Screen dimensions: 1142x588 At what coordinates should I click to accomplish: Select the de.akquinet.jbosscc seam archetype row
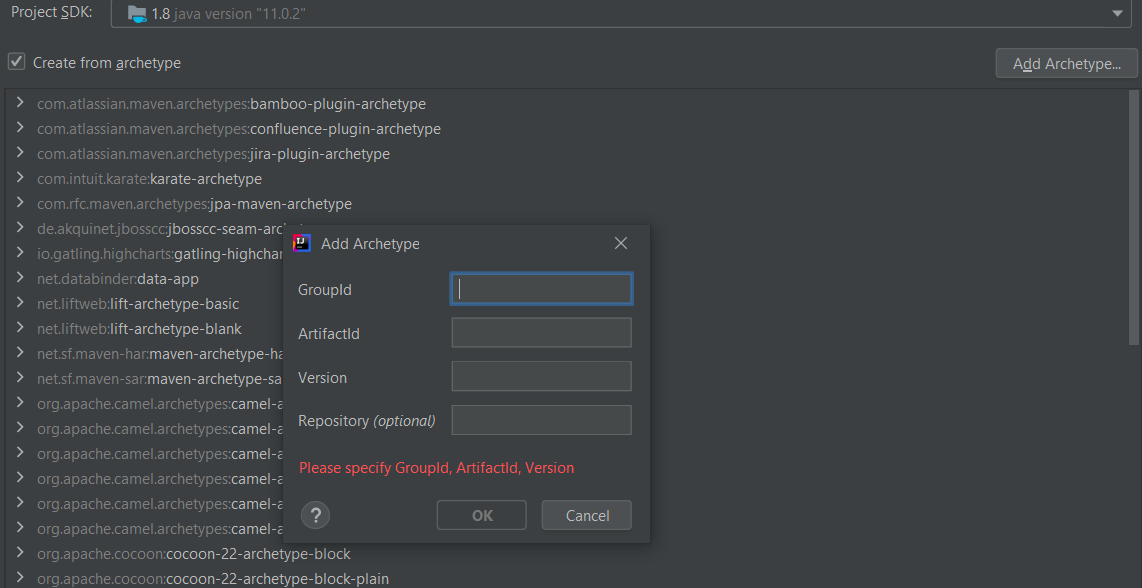coord(160,229)
